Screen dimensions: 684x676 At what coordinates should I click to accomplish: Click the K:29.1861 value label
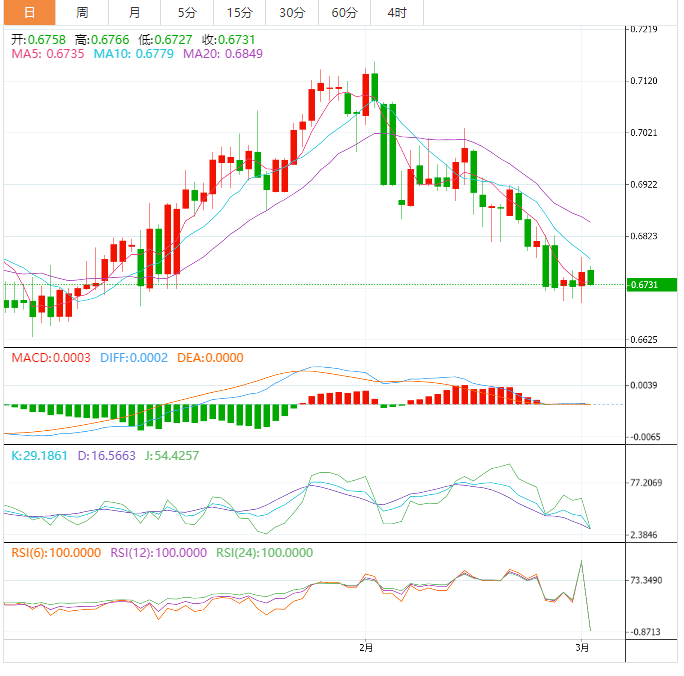39,456
